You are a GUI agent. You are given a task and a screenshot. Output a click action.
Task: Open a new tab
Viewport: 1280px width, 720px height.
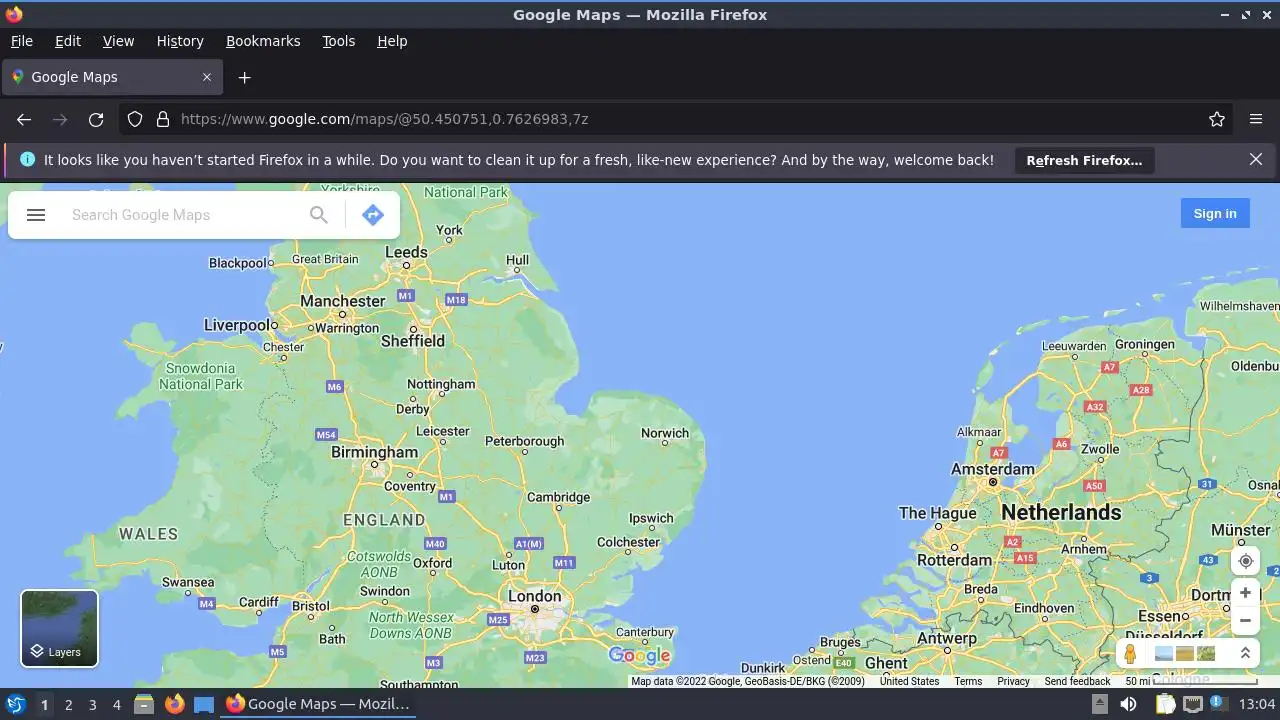point(244,77)
